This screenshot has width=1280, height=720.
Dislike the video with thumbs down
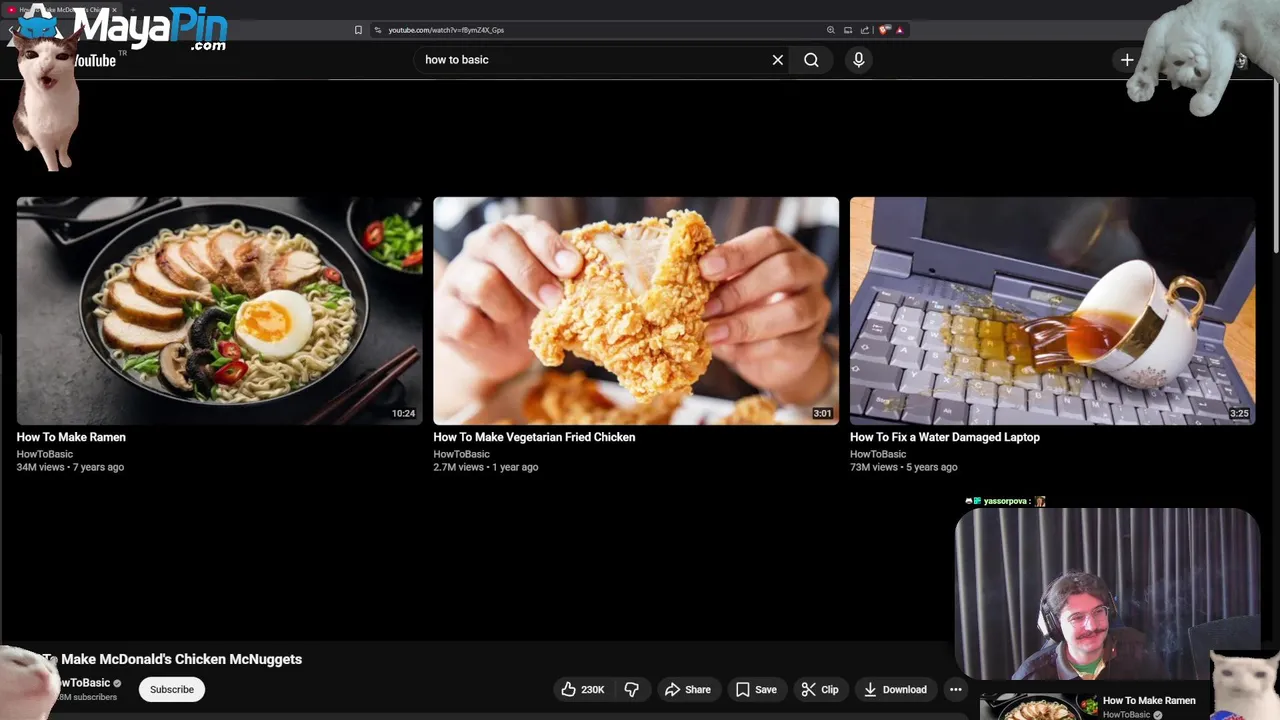pos(632,689)
